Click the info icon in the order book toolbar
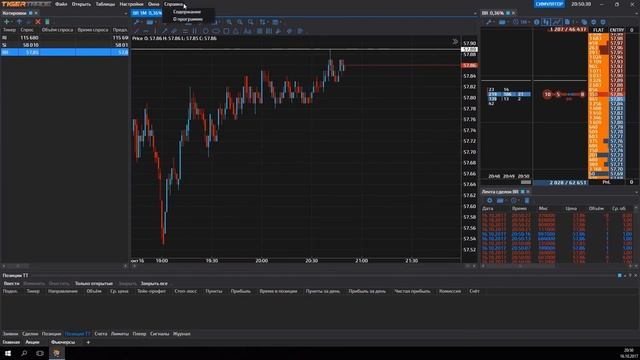The image size is (640, 360). (537, 22)
